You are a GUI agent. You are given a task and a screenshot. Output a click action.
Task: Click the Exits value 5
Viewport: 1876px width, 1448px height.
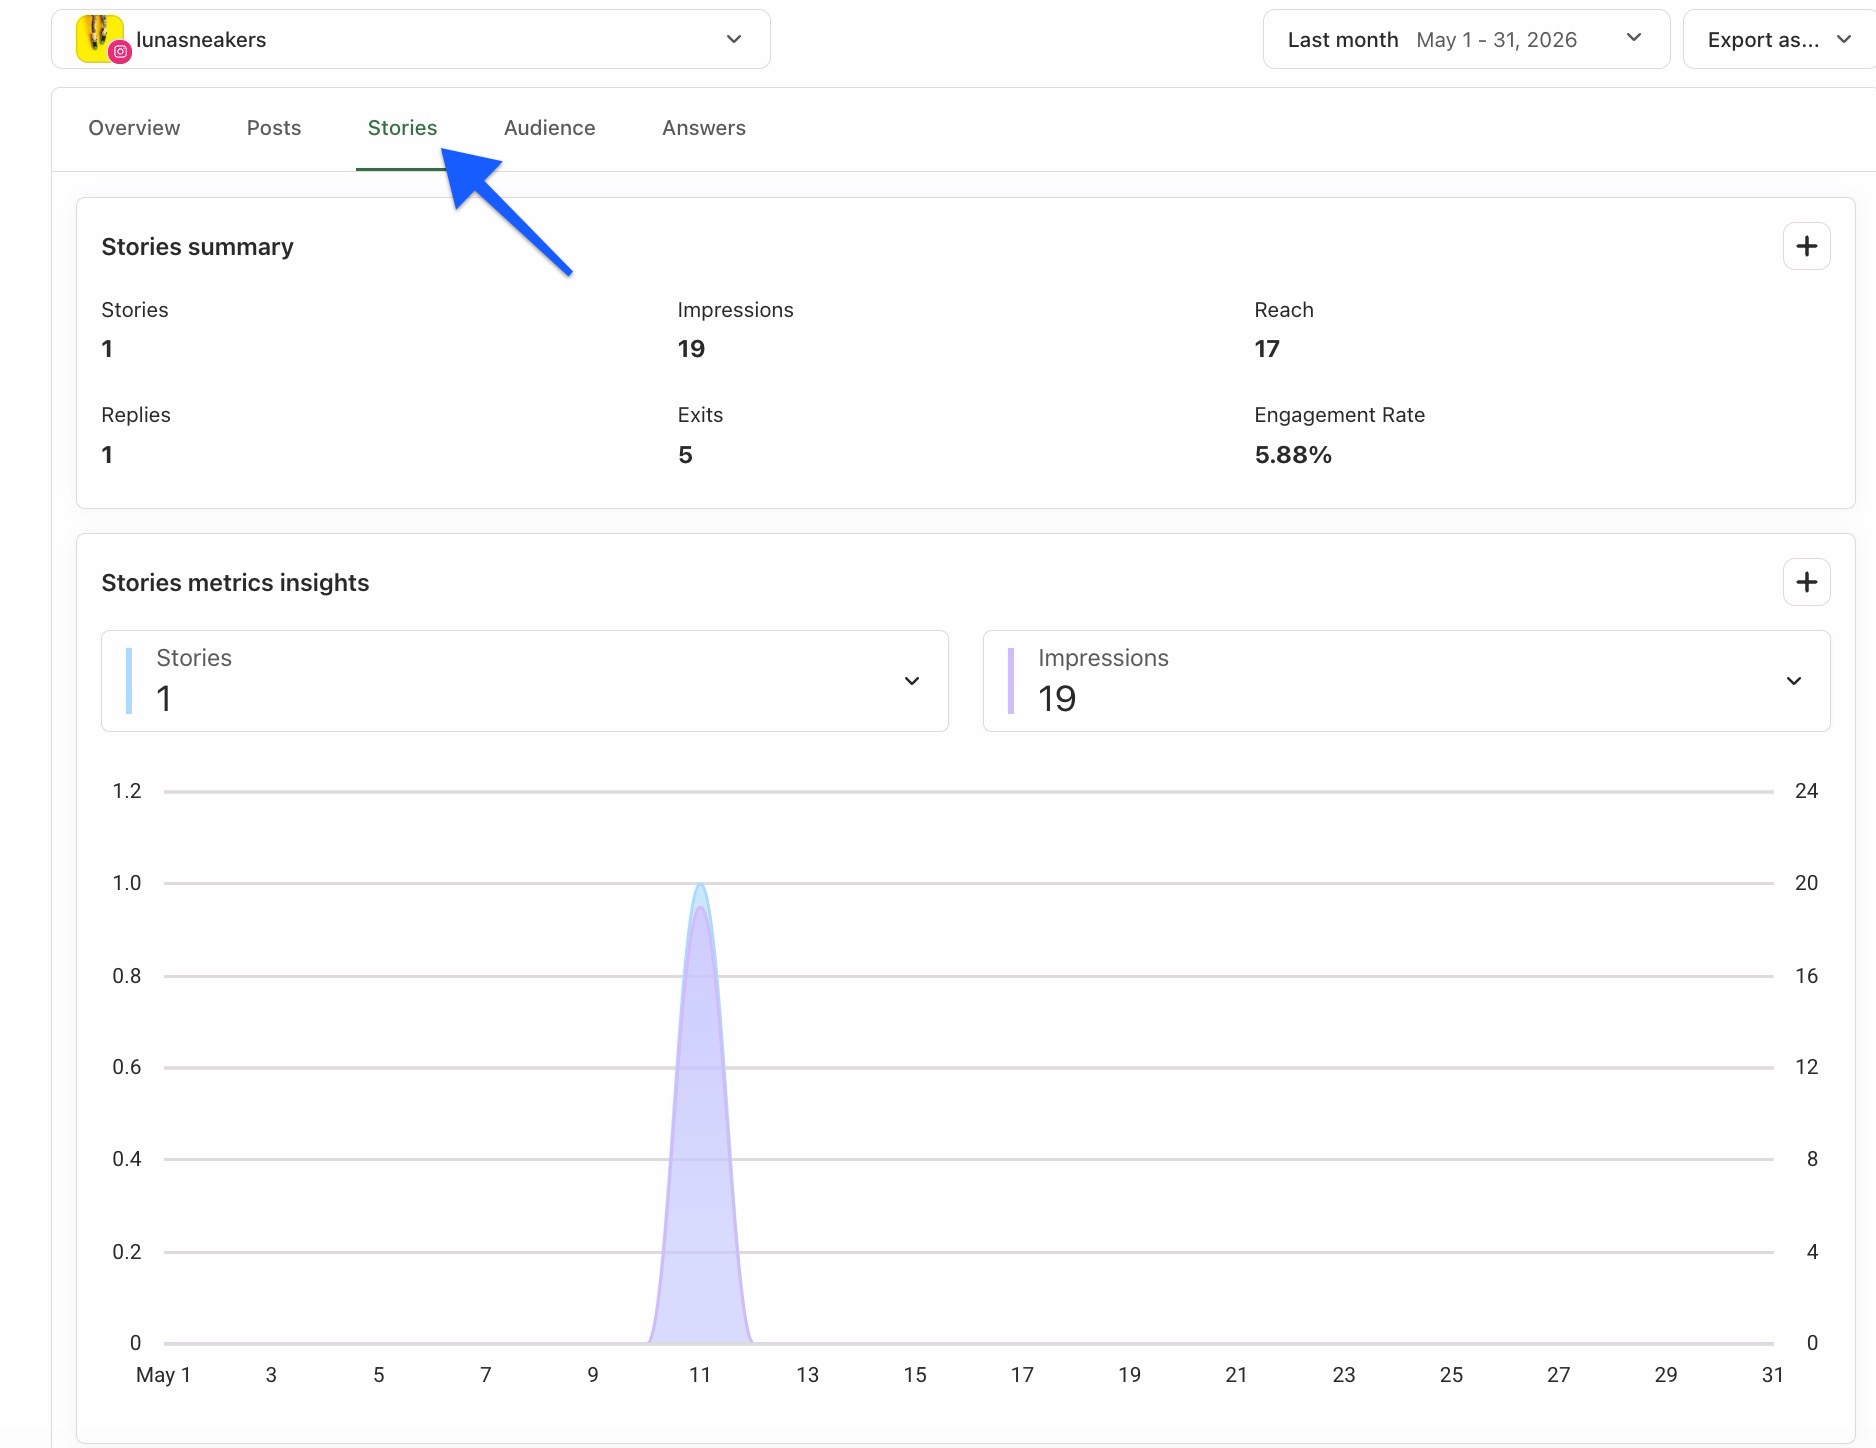coord(685,455)
